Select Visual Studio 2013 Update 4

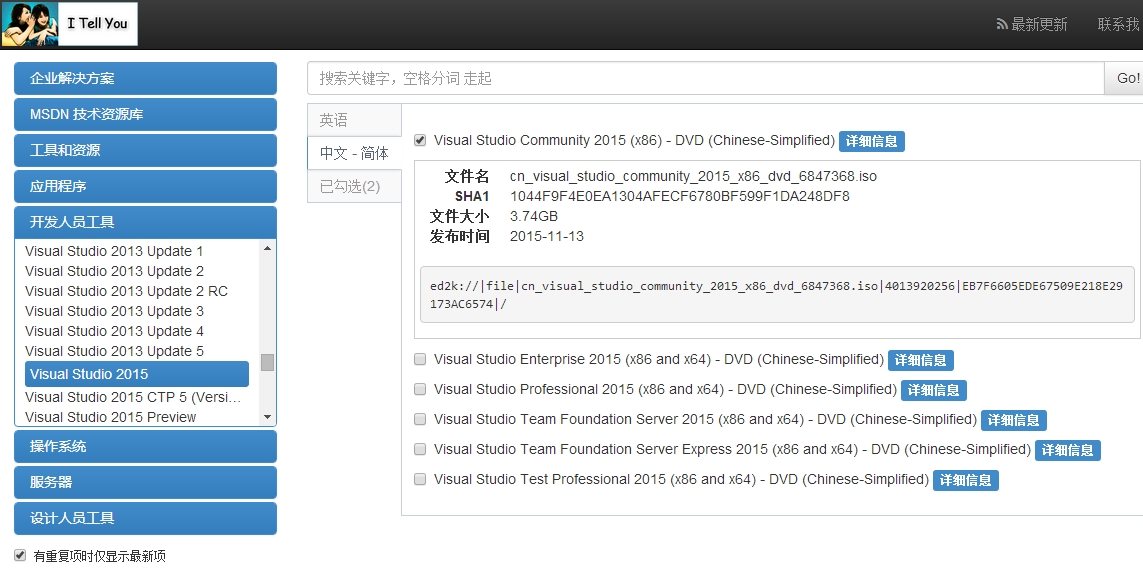(114, 331)
